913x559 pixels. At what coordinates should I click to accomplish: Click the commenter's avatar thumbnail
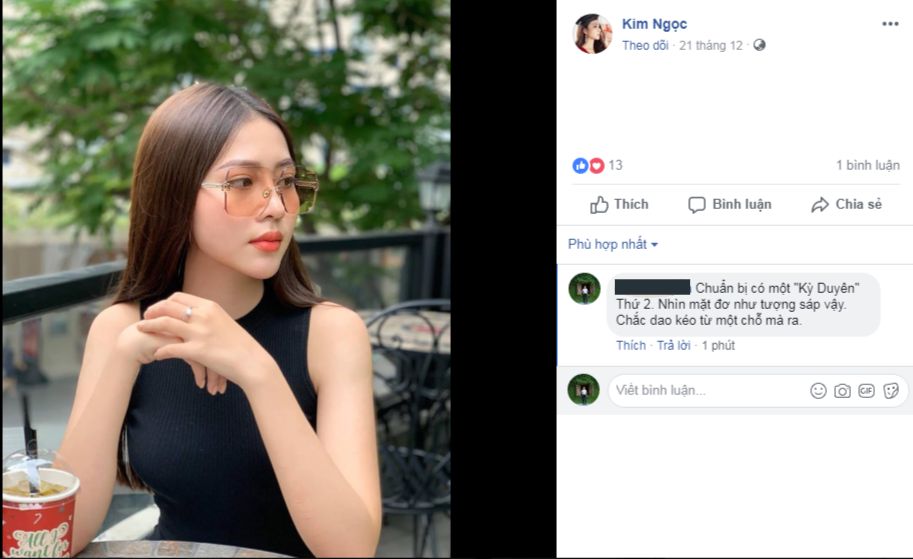click(585, 288)
